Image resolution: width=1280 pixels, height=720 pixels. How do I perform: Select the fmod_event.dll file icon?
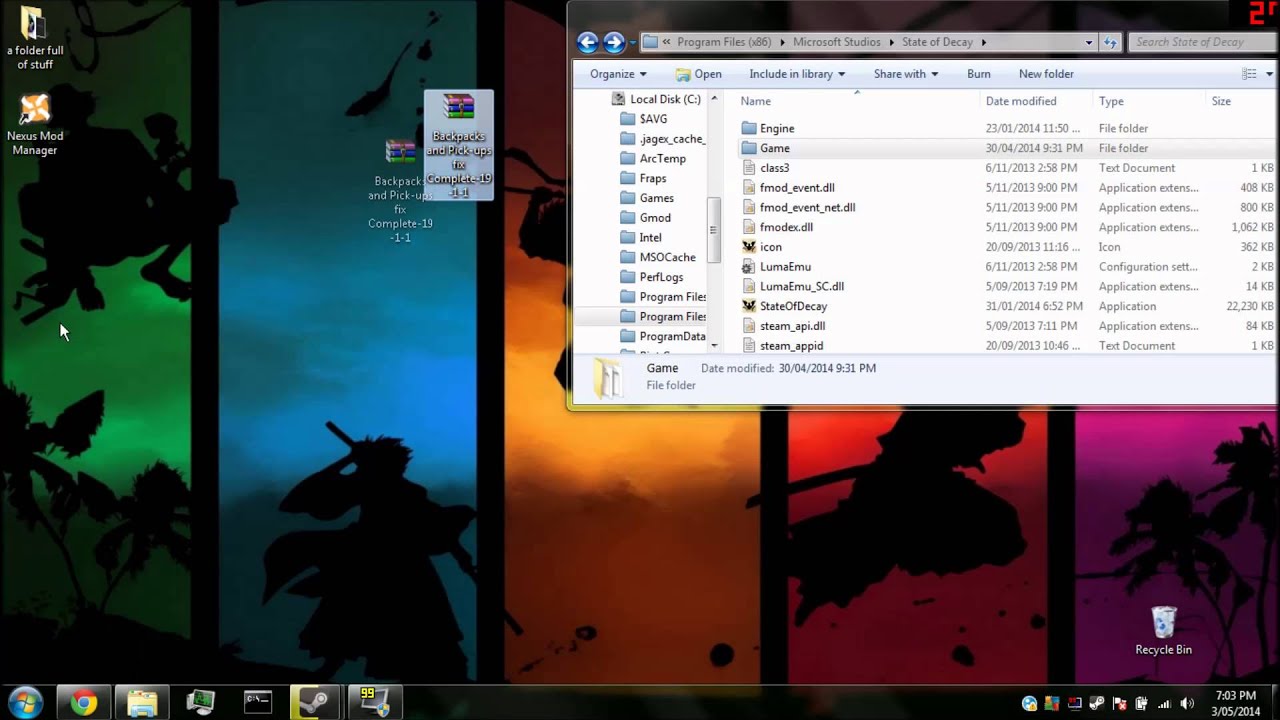pyautogui.click(x=749, y=188)
